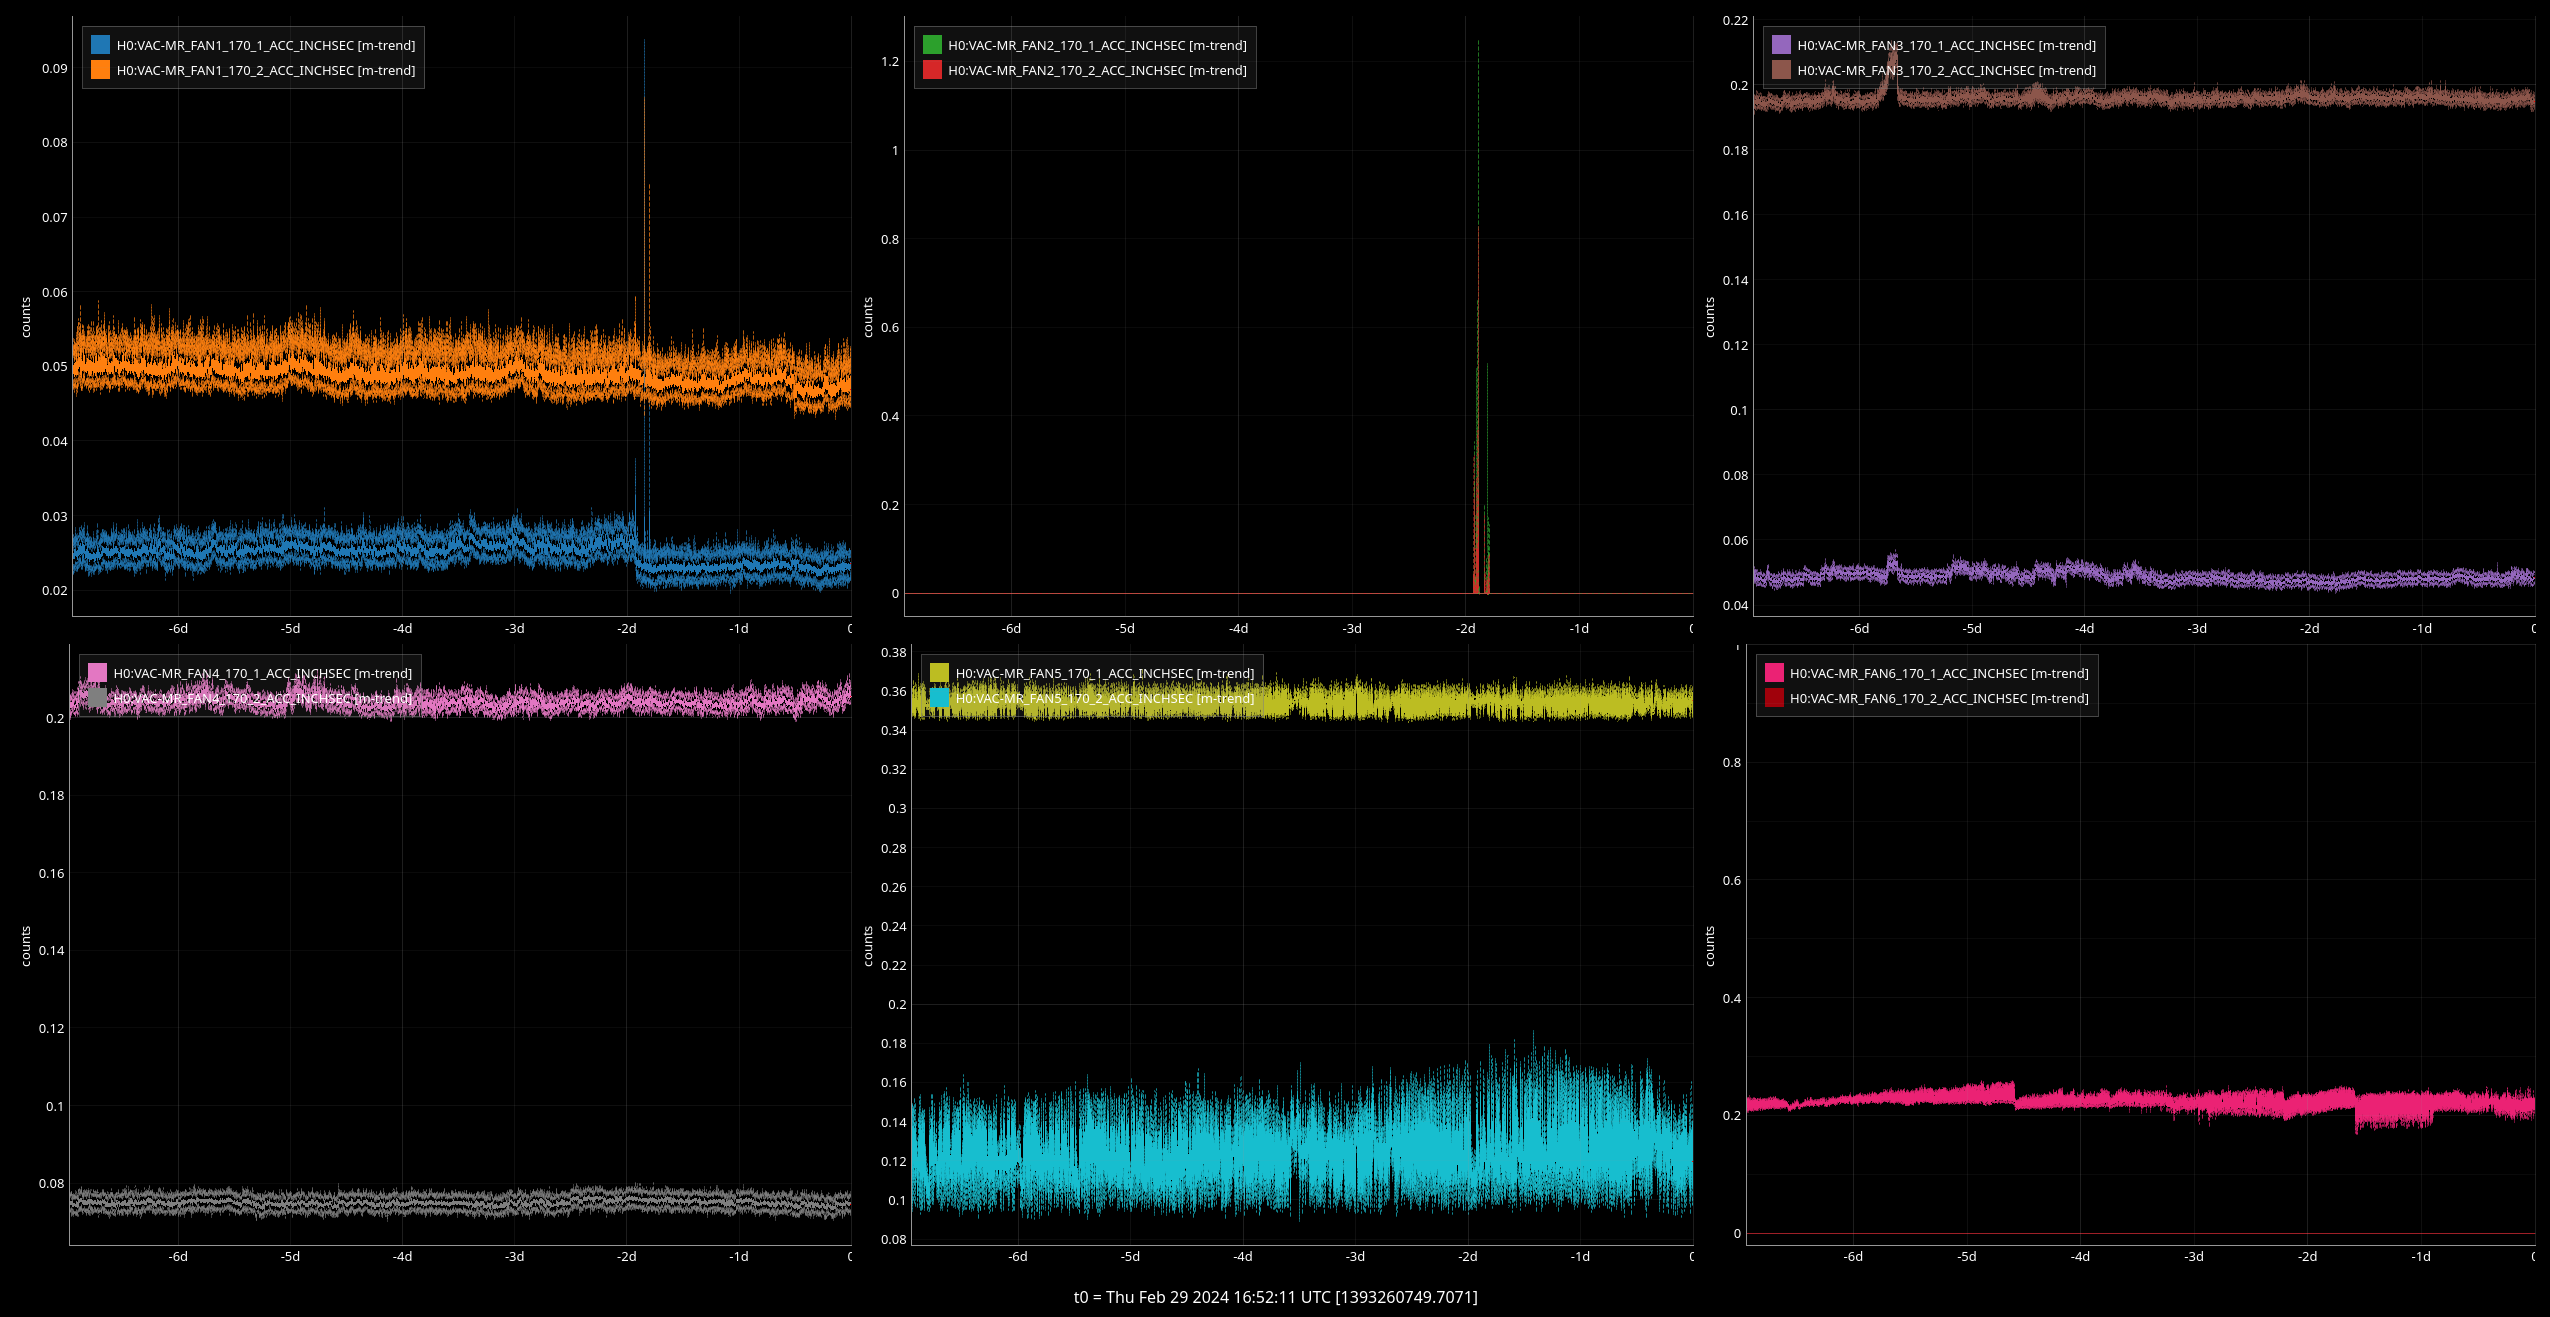2550x1317 pixels.
Task: Click the red FAN2_170_2 legend swatch
Action: click(x=932, y=70)
